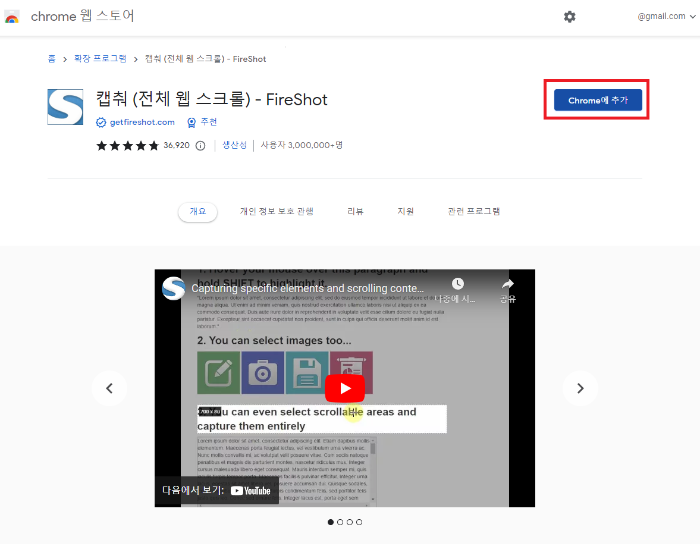Click the video title text

coord(308,288)
